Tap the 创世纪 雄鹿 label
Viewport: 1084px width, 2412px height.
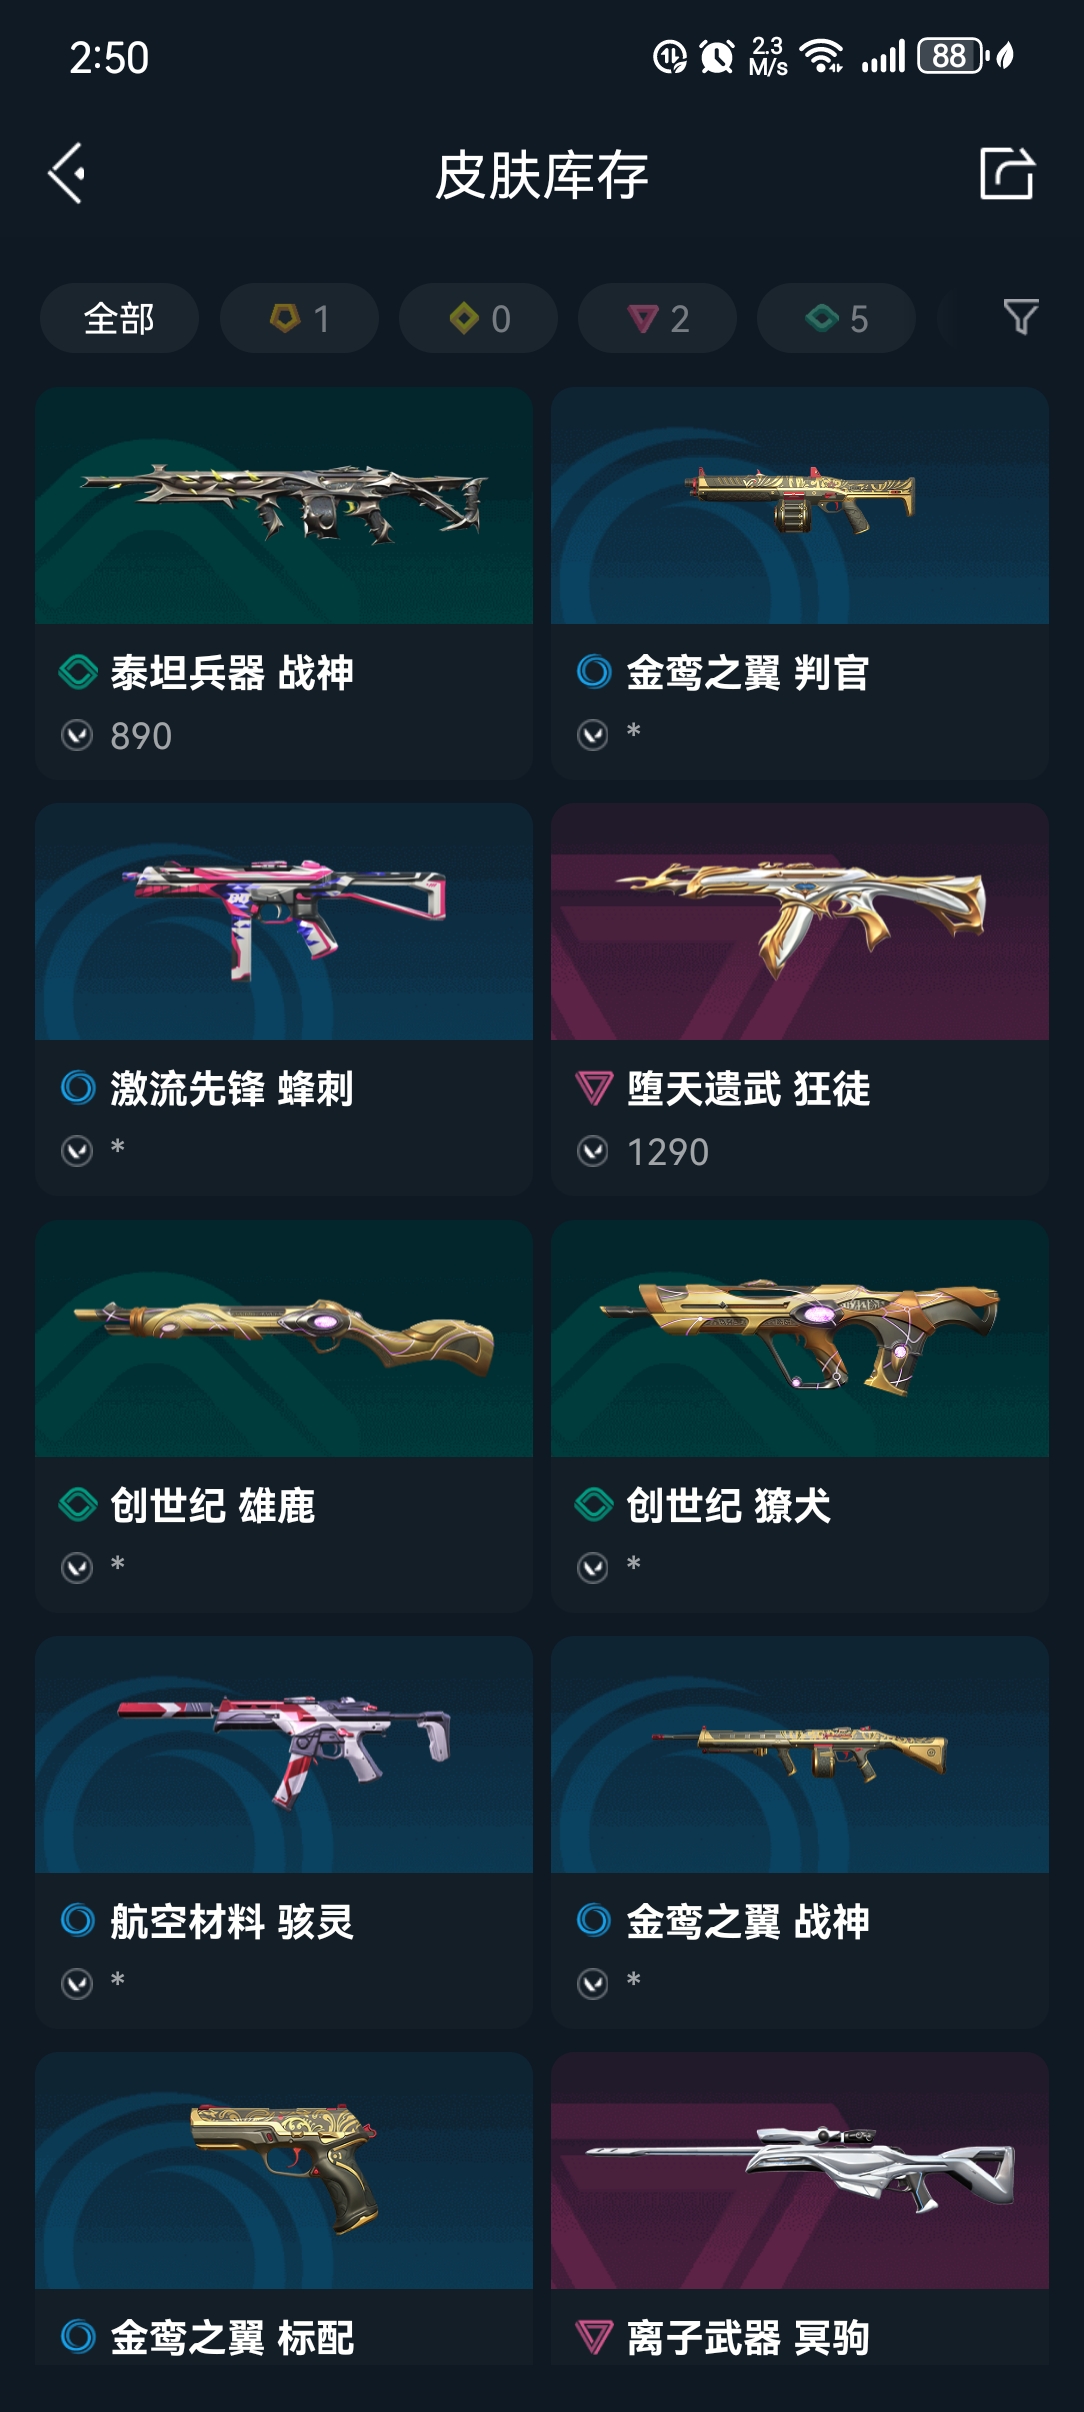(213, 1505)
